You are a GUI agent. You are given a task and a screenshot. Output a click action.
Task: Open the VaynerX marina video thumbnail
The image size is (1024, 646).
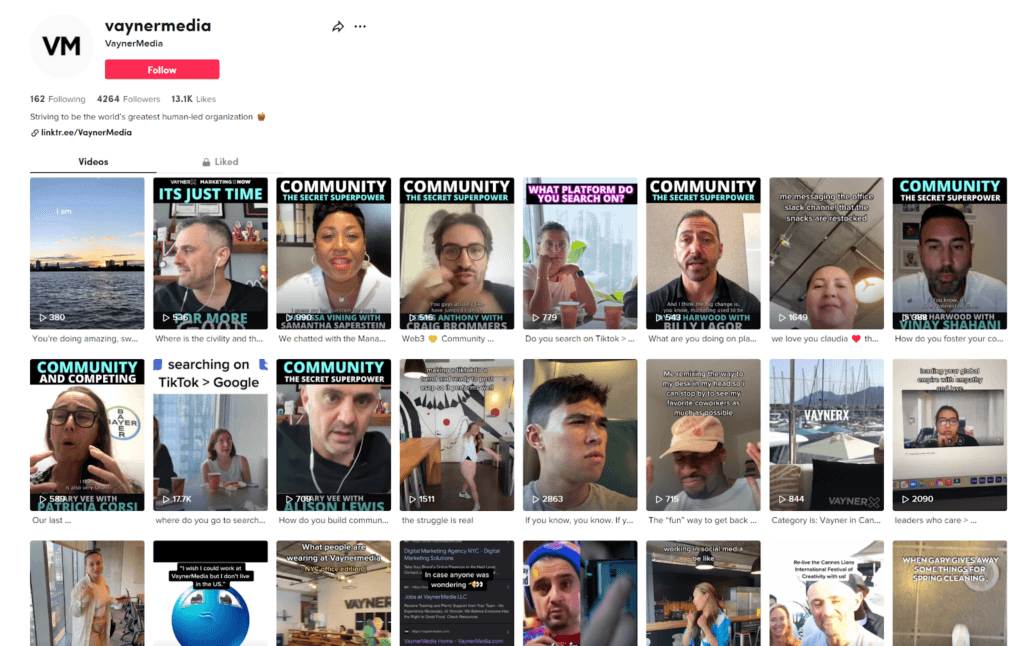(826, 435)
